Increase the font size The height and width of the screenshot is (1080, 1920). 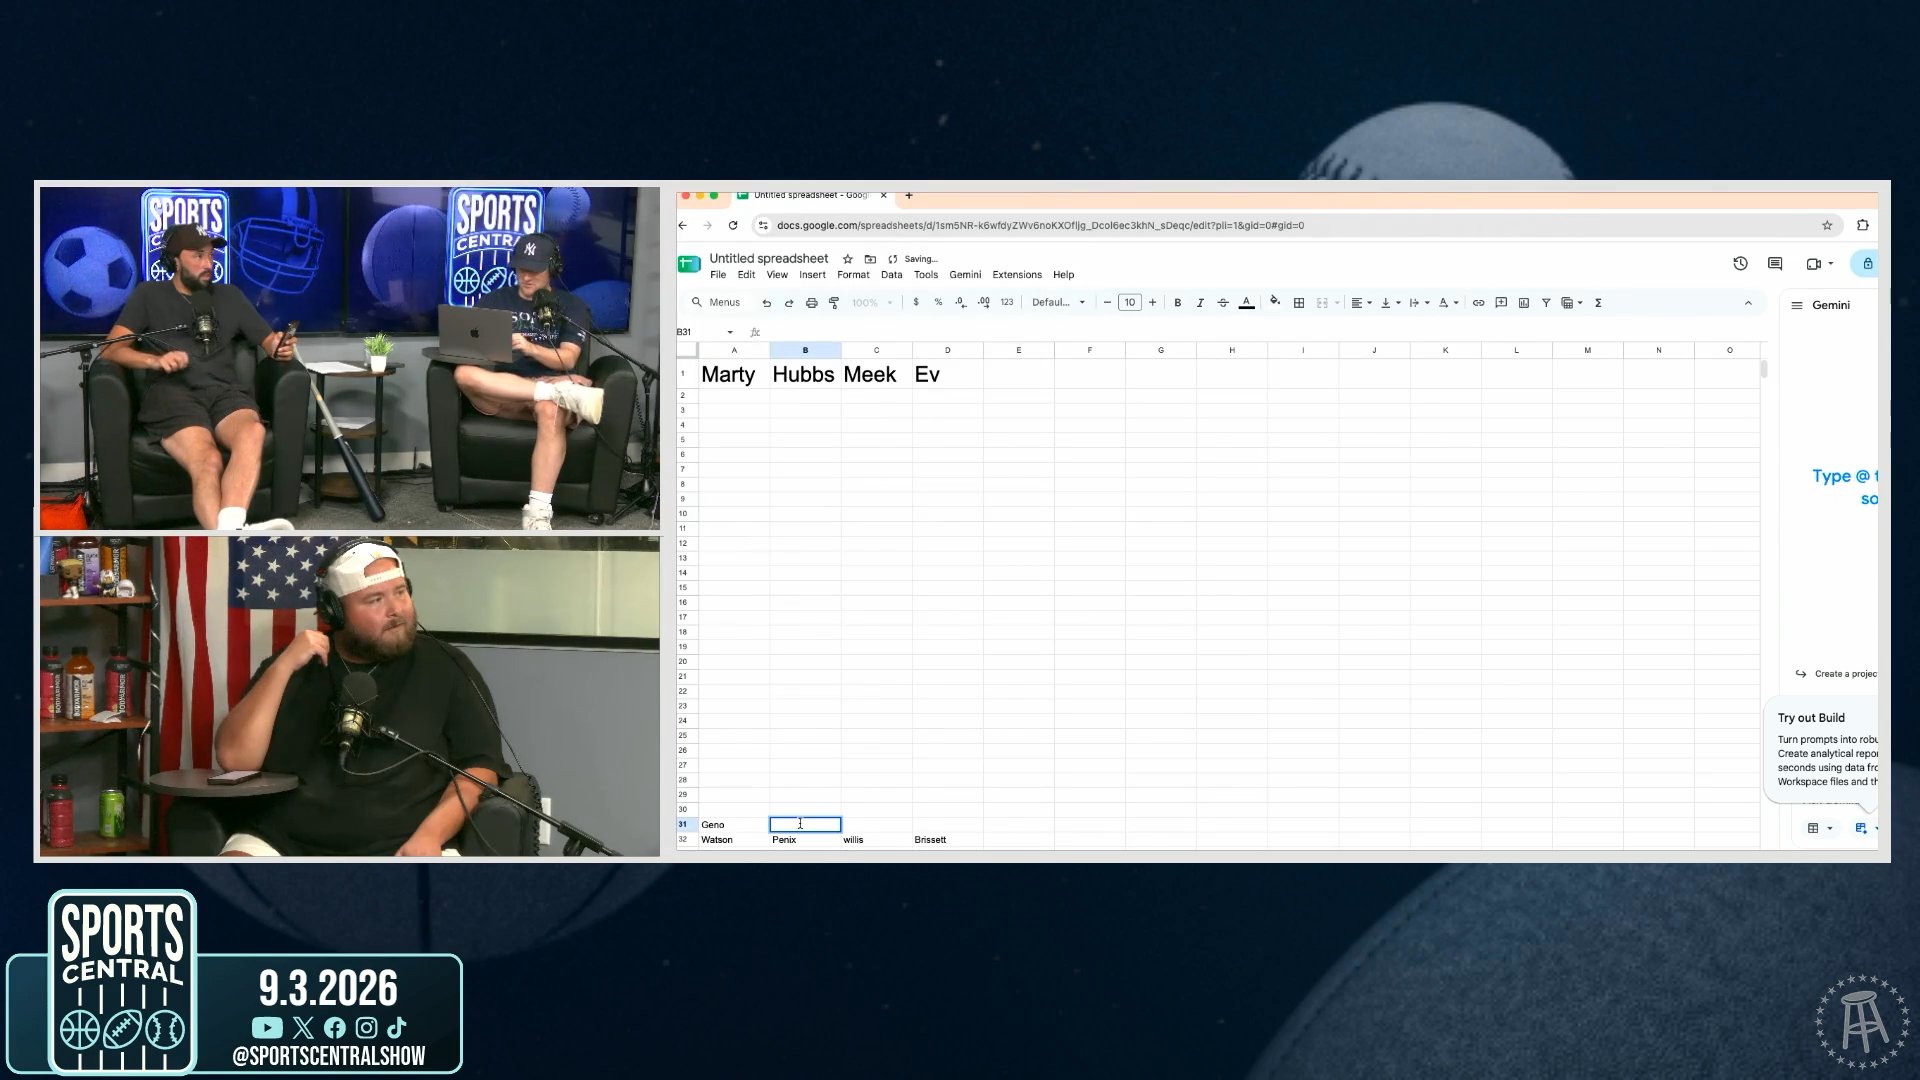[x=1152, y=303]
